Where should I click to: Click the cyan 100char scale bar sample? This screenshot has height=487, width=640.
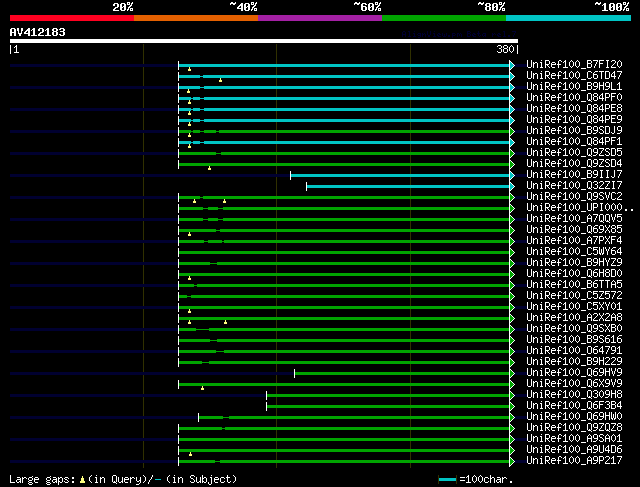click(x=447, y=480)
